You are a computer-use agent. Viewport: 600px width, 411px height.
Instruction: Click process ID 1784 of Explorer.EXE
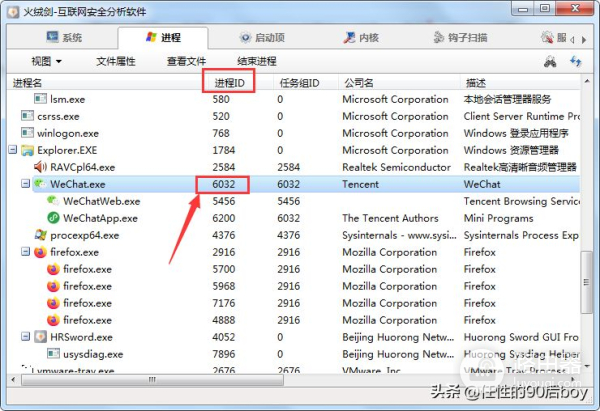[223, 150]
